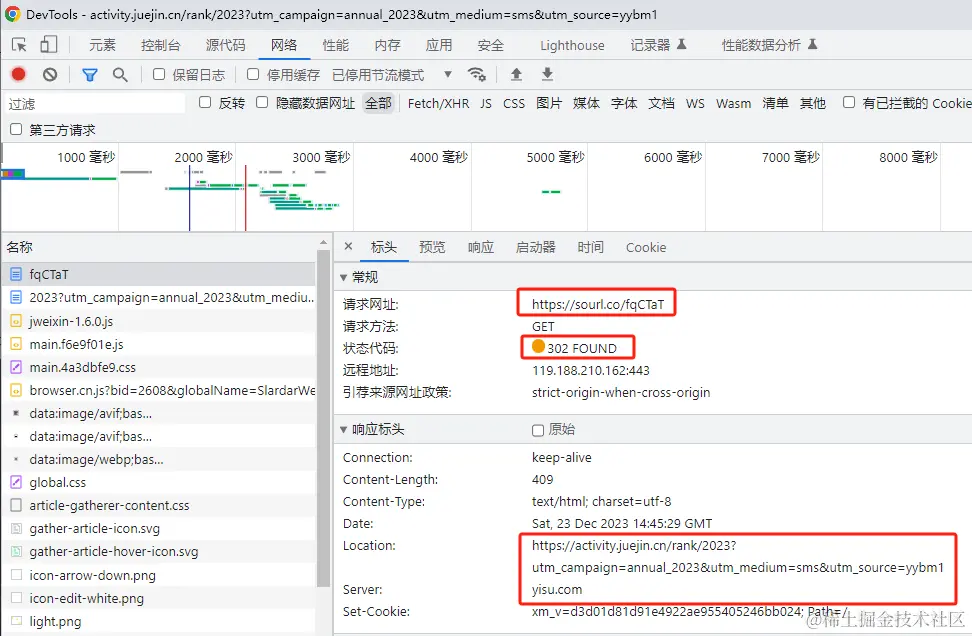Import HAR file with the upload arrow icon
The image size is (972, 636).
coord(516,74)
